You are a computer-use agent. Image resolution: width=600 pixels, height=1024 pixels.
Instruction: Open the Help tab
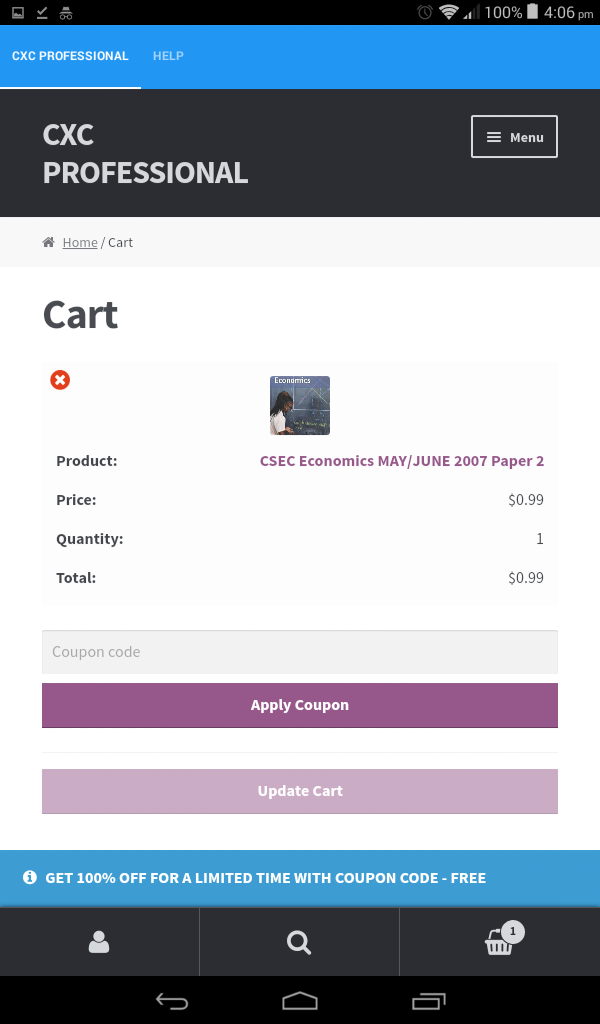click(x=168, y=56)
